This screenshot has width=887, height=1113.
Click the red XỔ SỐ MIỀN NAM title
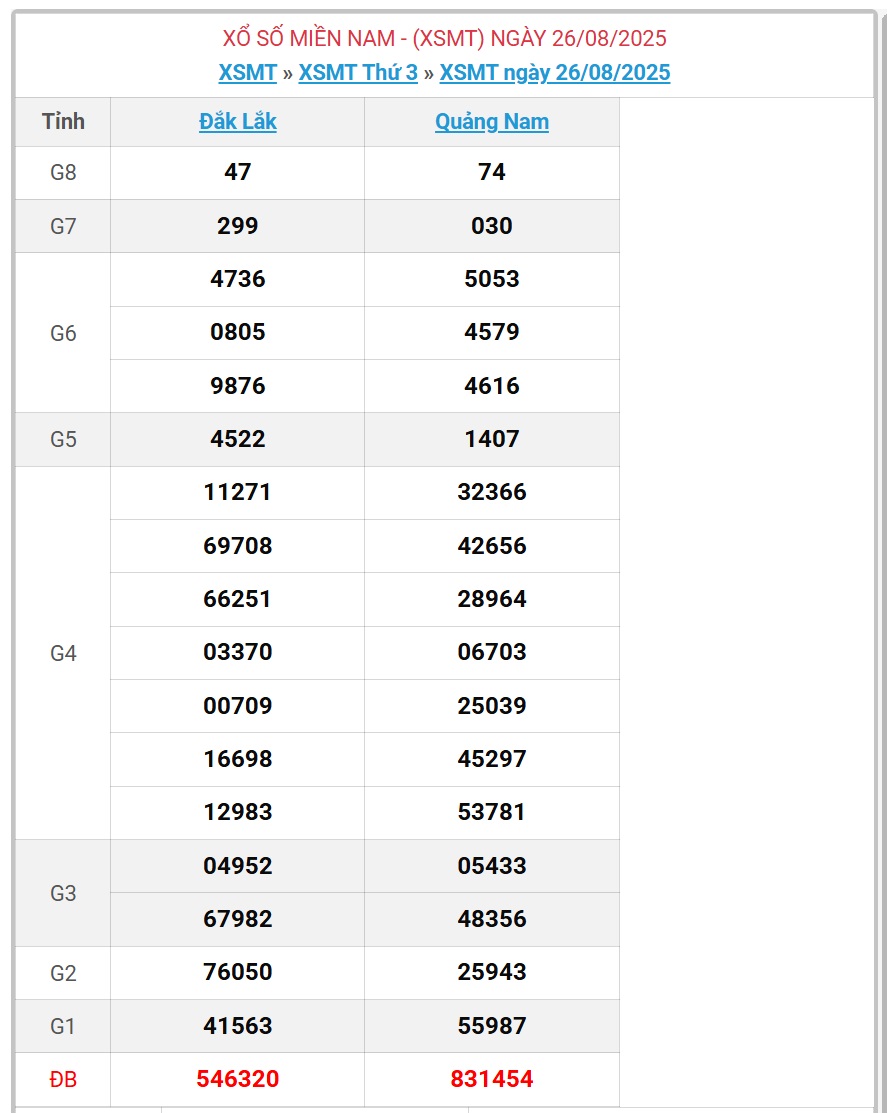(444, 38)
